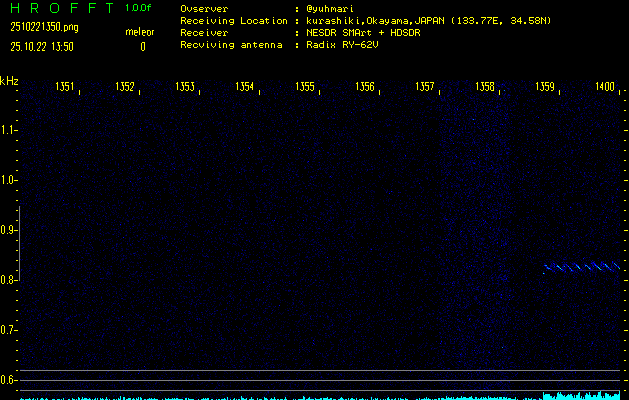Select the observer name @yuhmari
The height and width of the screenshot is (400, 629).
[330, 9]
